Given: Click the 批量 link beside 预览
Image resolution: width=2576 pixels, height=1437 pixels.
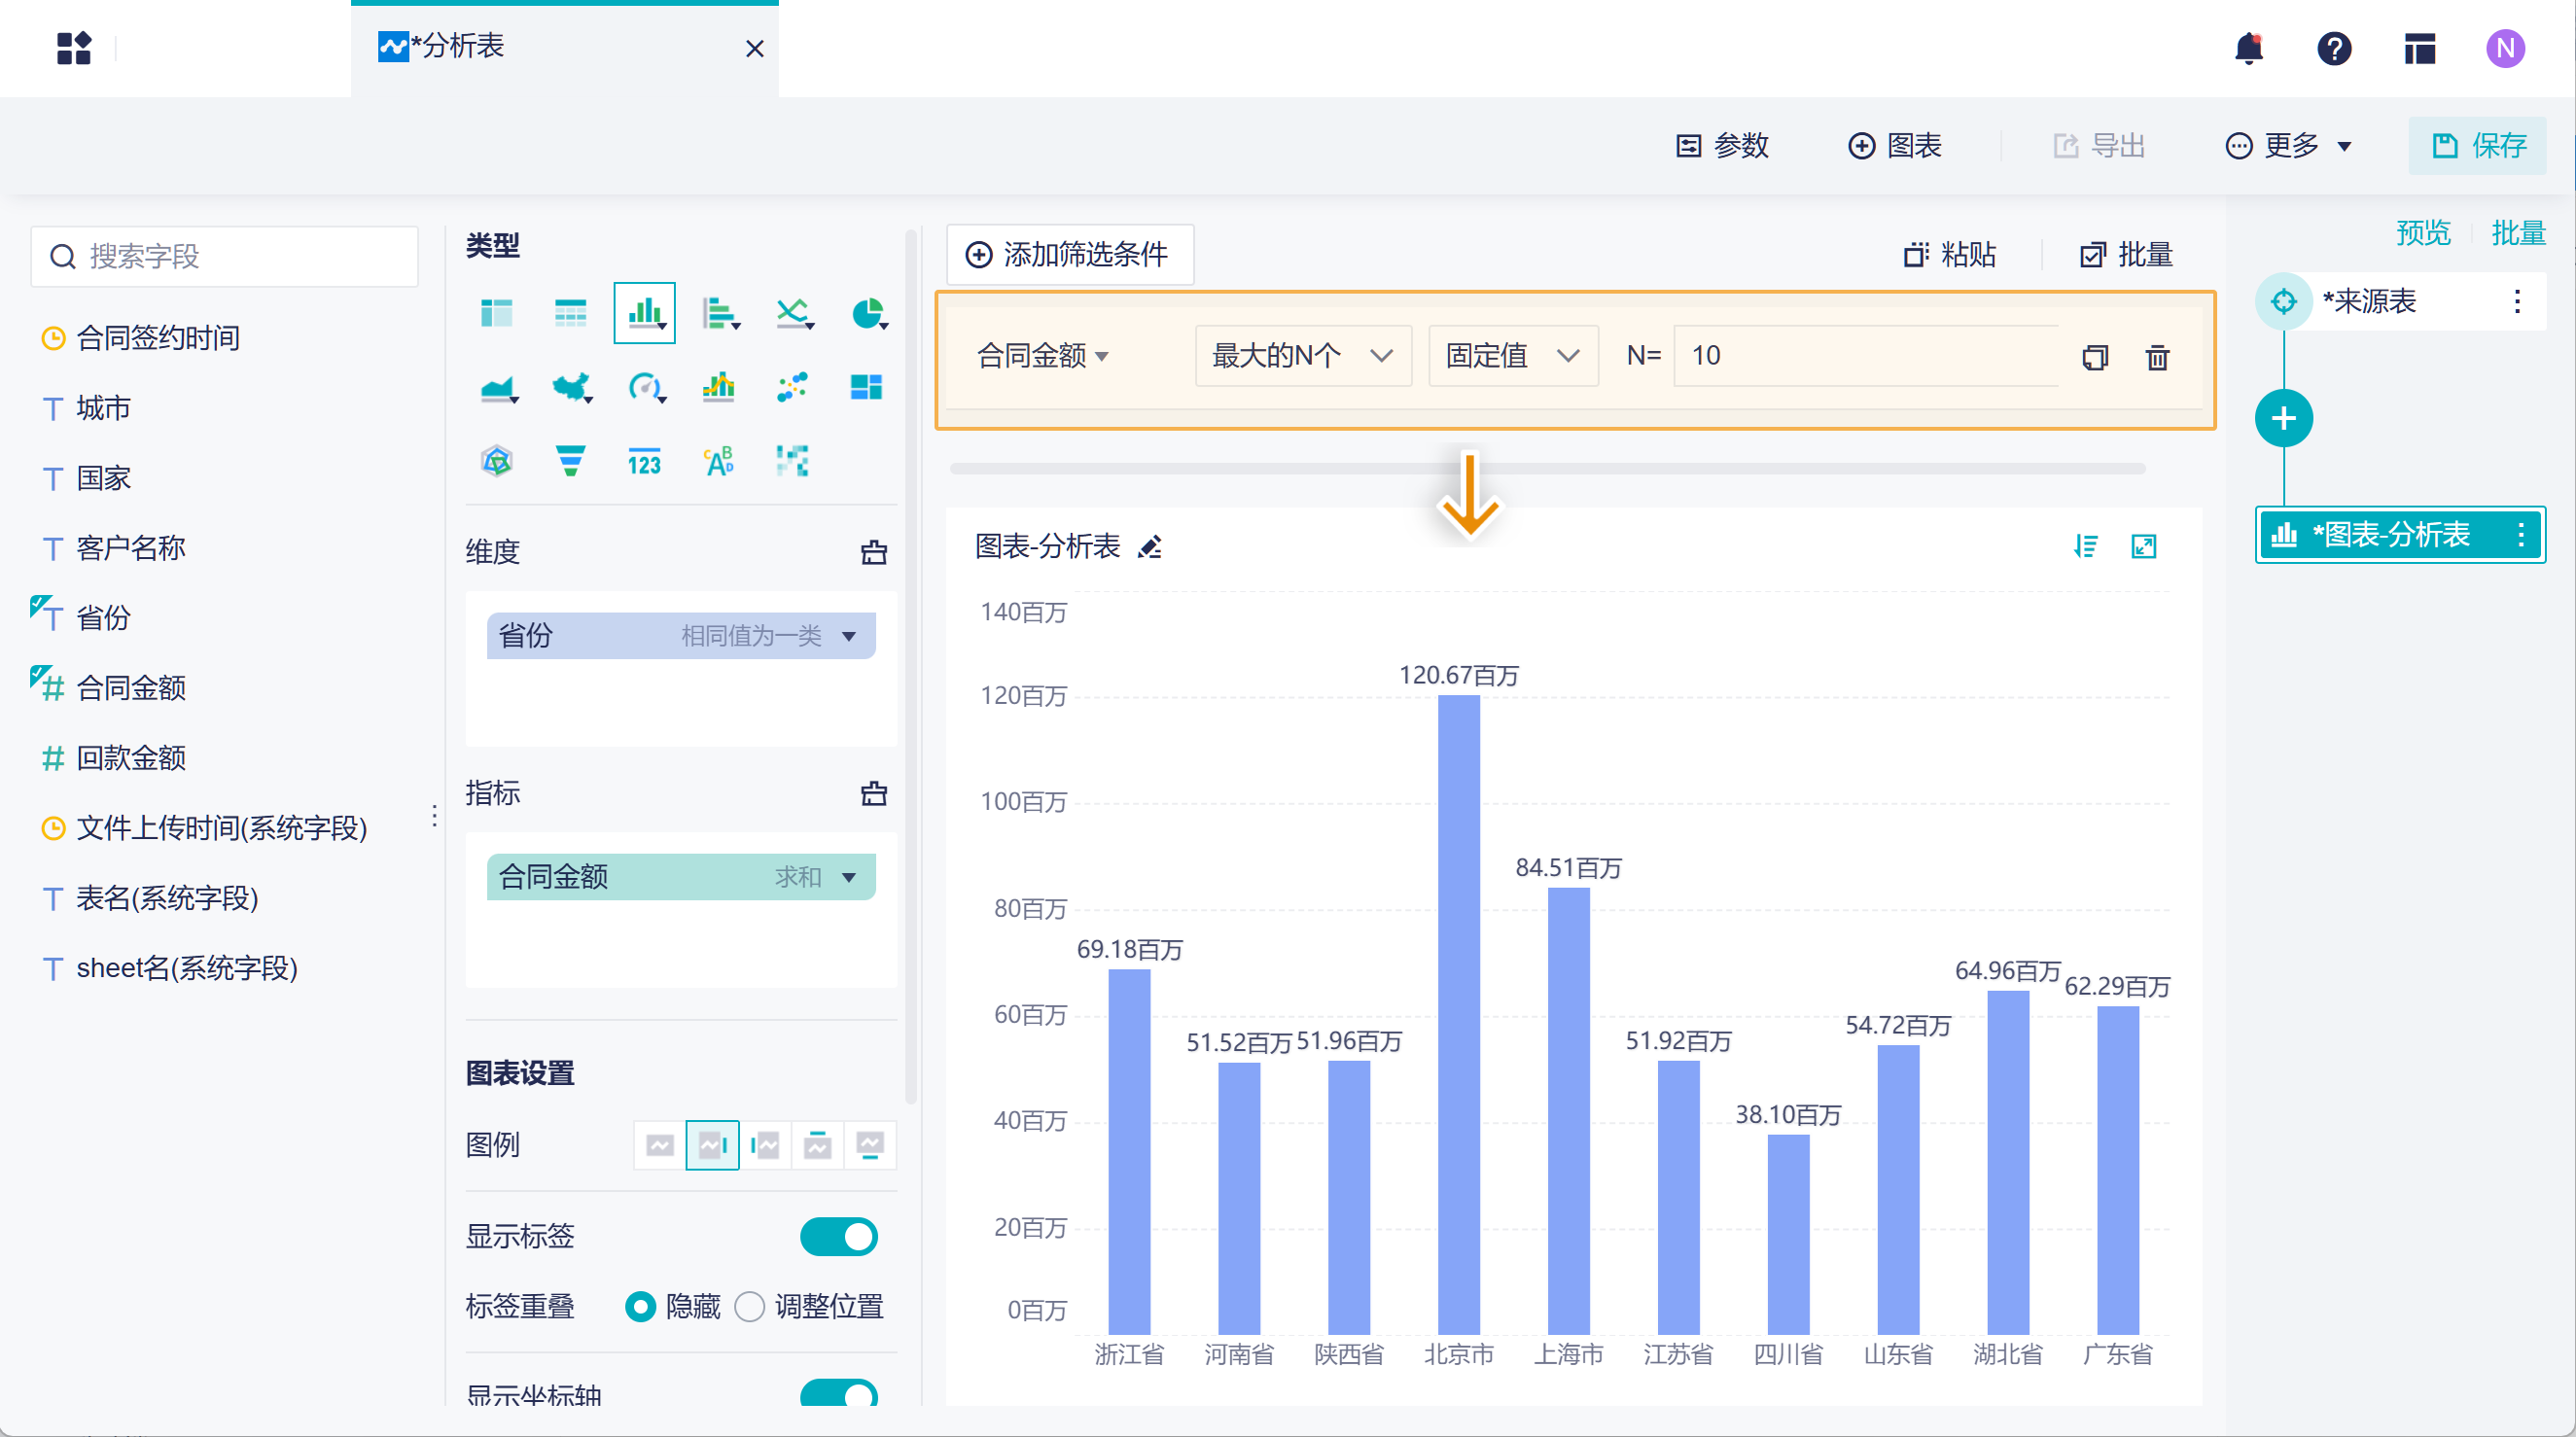Looking at the screenshot, I should tap(2518, 233).
